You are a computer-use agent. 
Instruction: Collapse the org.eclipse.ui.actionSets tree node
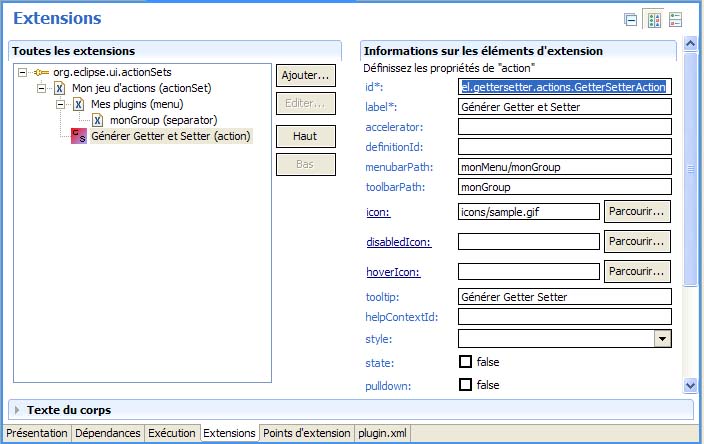click(x=23, y=73)
